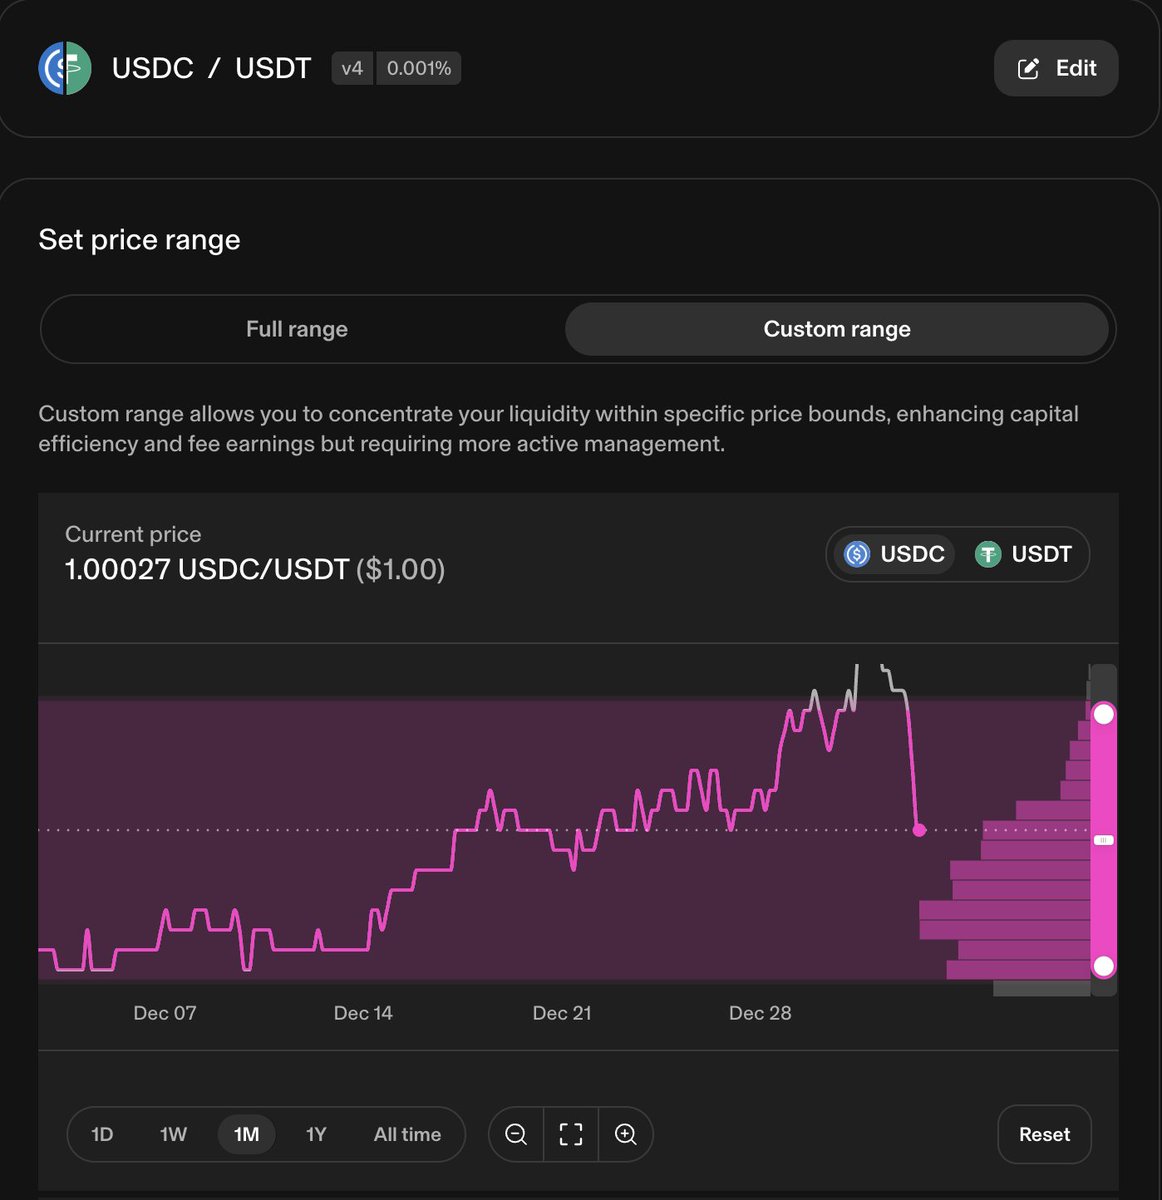This screenshot has height=1200, width=1162.
Task: Click the fit-to-view center chart icon
Action: (x=571, y=1134)
